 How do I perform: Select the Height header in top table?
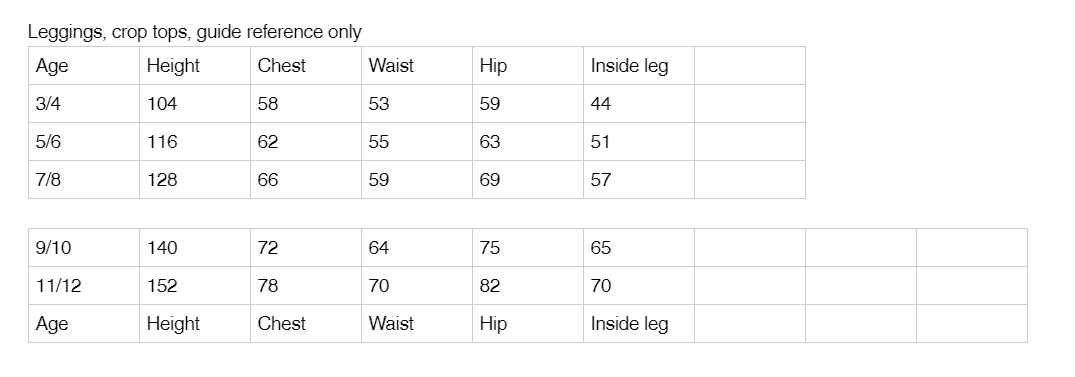coord(195,66)
